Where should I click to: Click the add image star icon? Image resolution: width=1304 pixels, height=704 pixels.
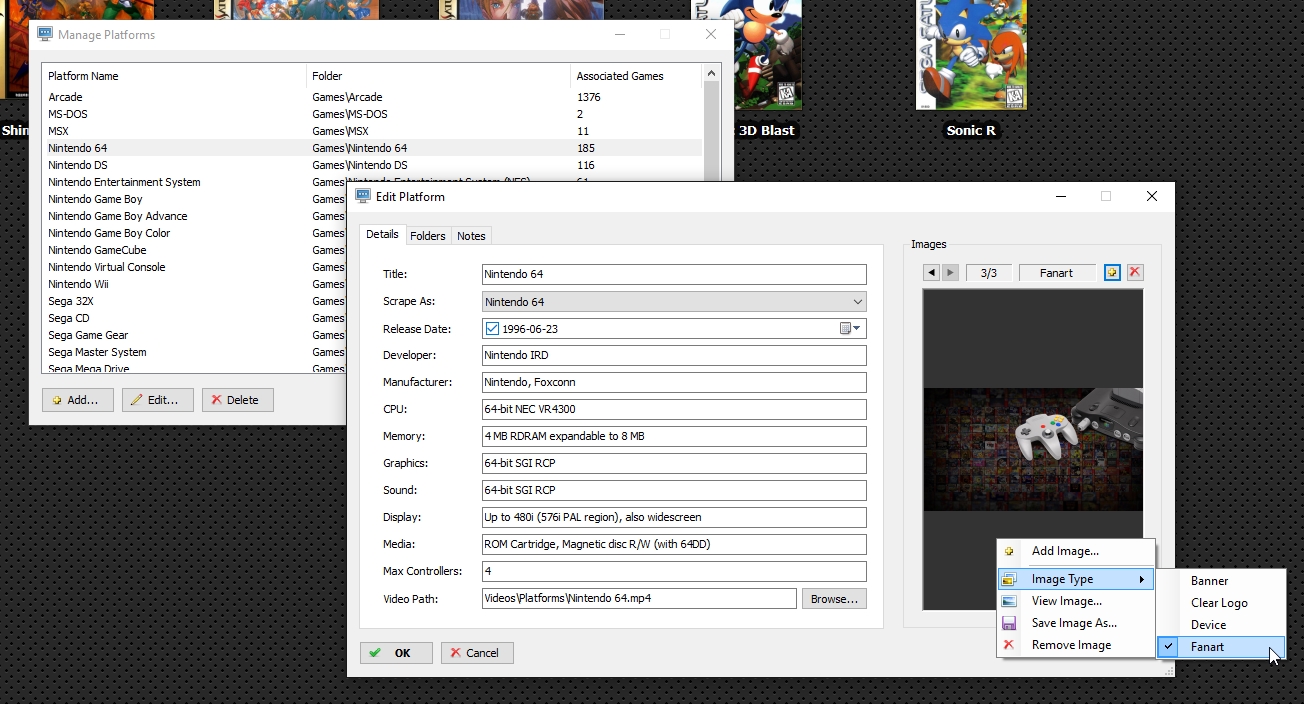click(x=1112, y=273)
